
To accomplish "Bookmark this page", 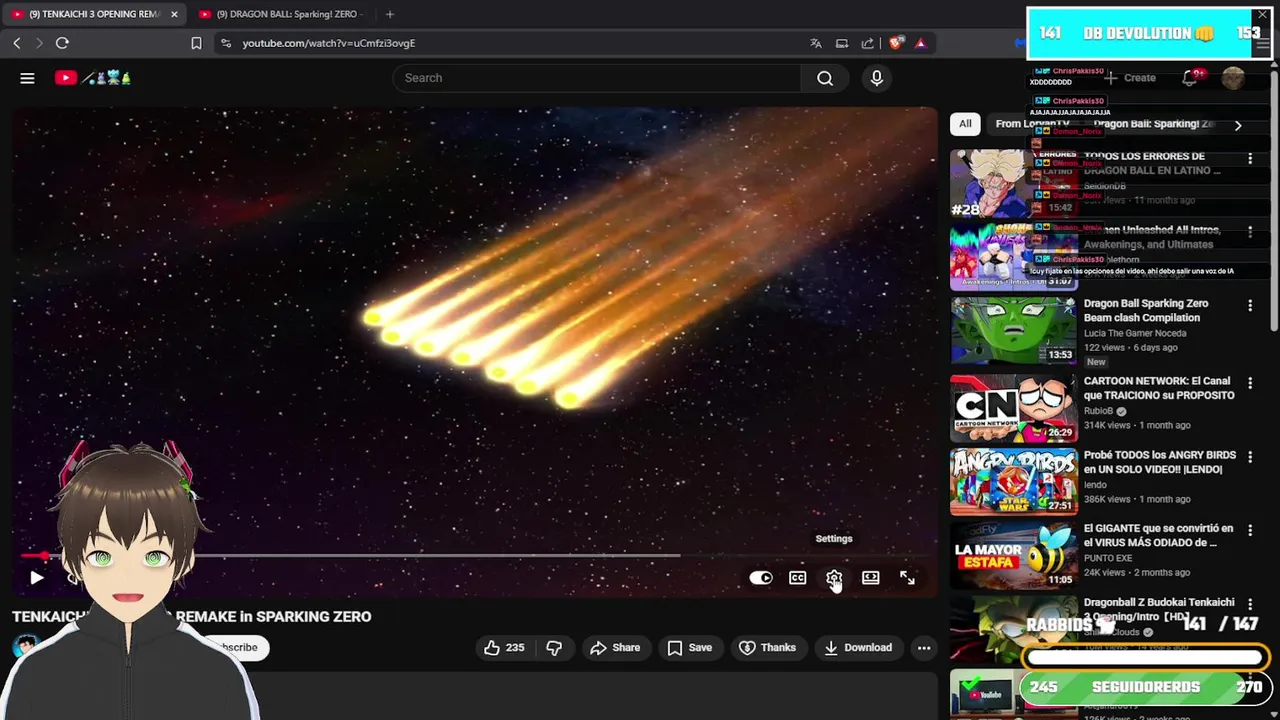I will pos(196,43).
